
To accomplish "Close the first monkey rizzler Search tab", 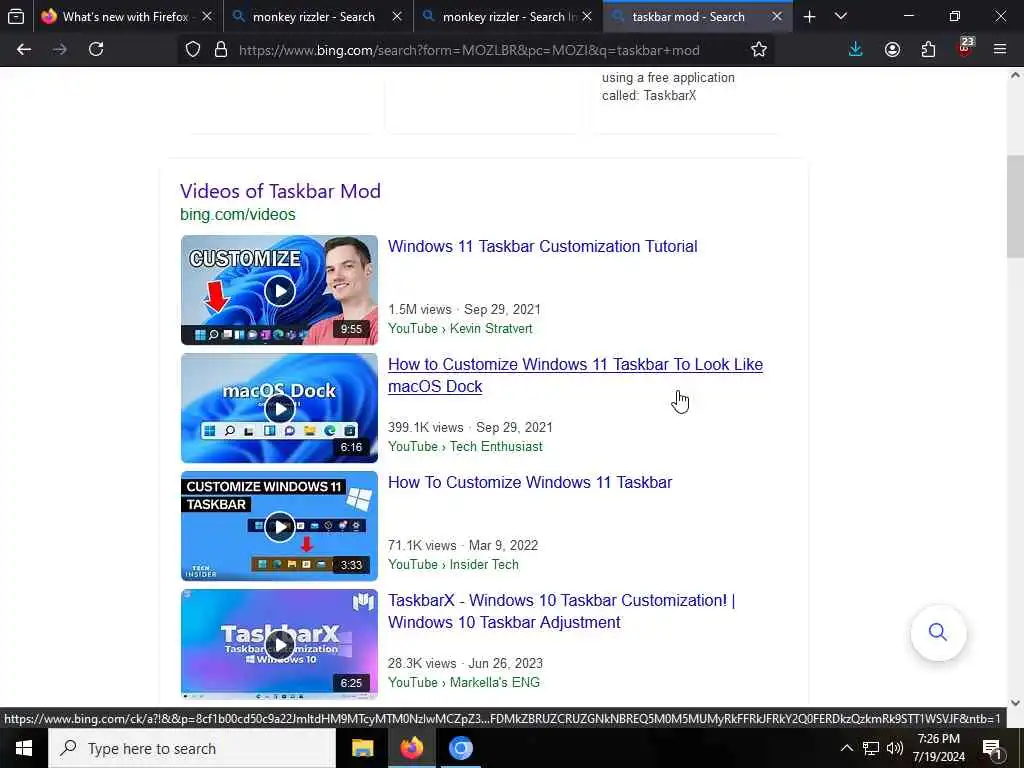I will tap(397, 16).
